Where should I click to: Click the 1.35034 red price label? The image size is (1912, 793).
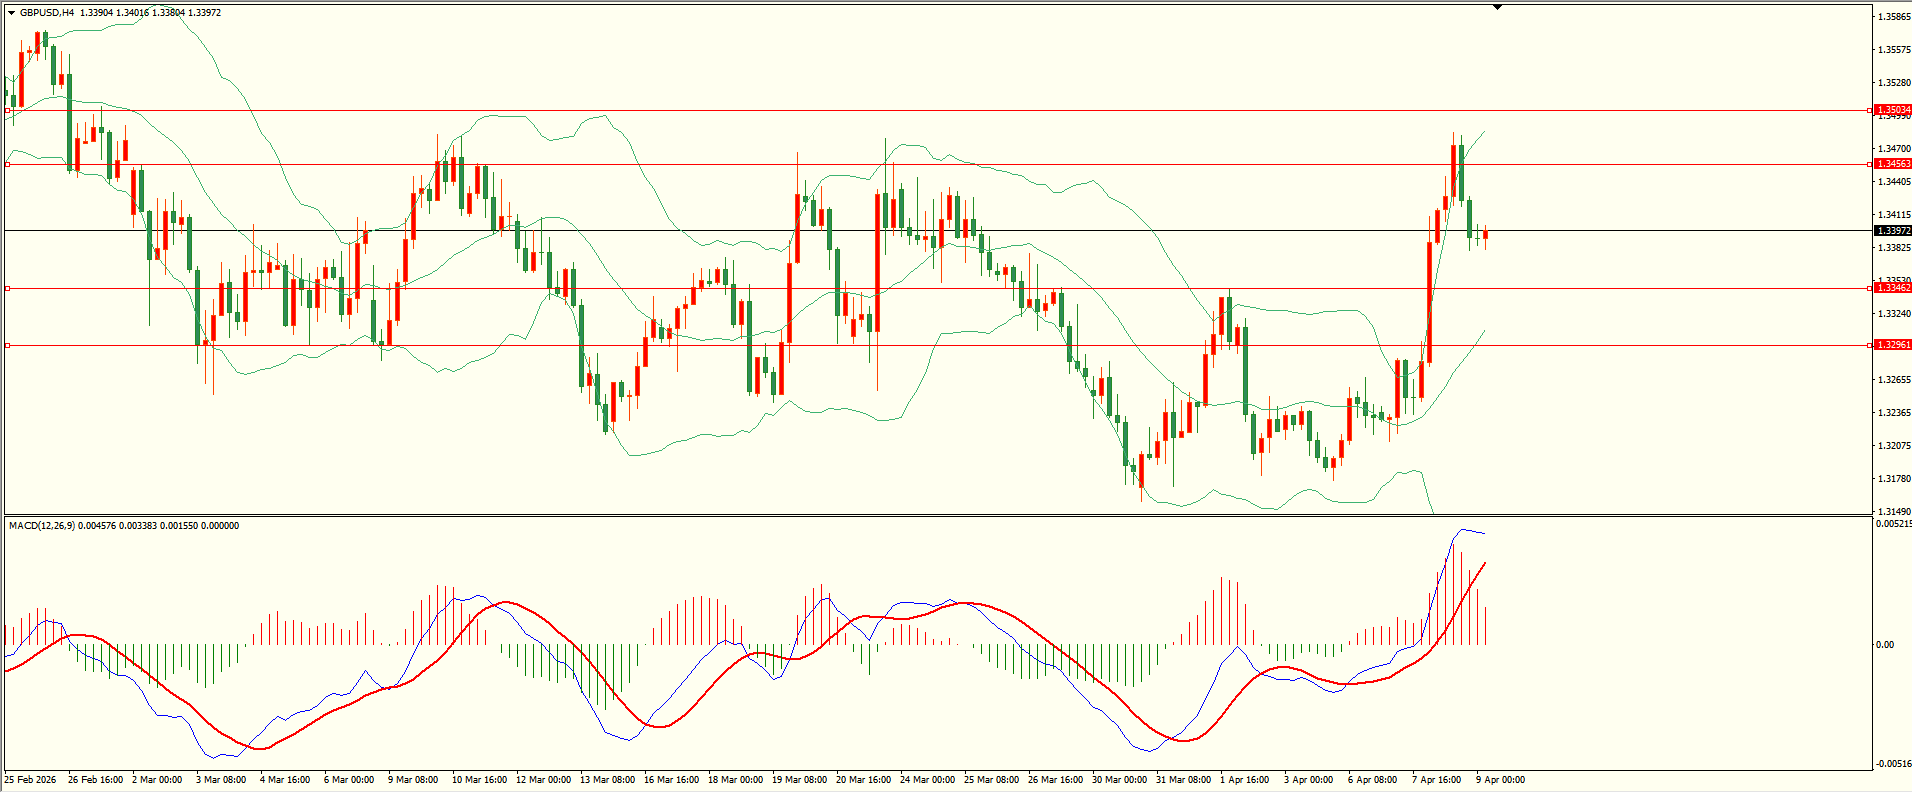click(1892, 110)
